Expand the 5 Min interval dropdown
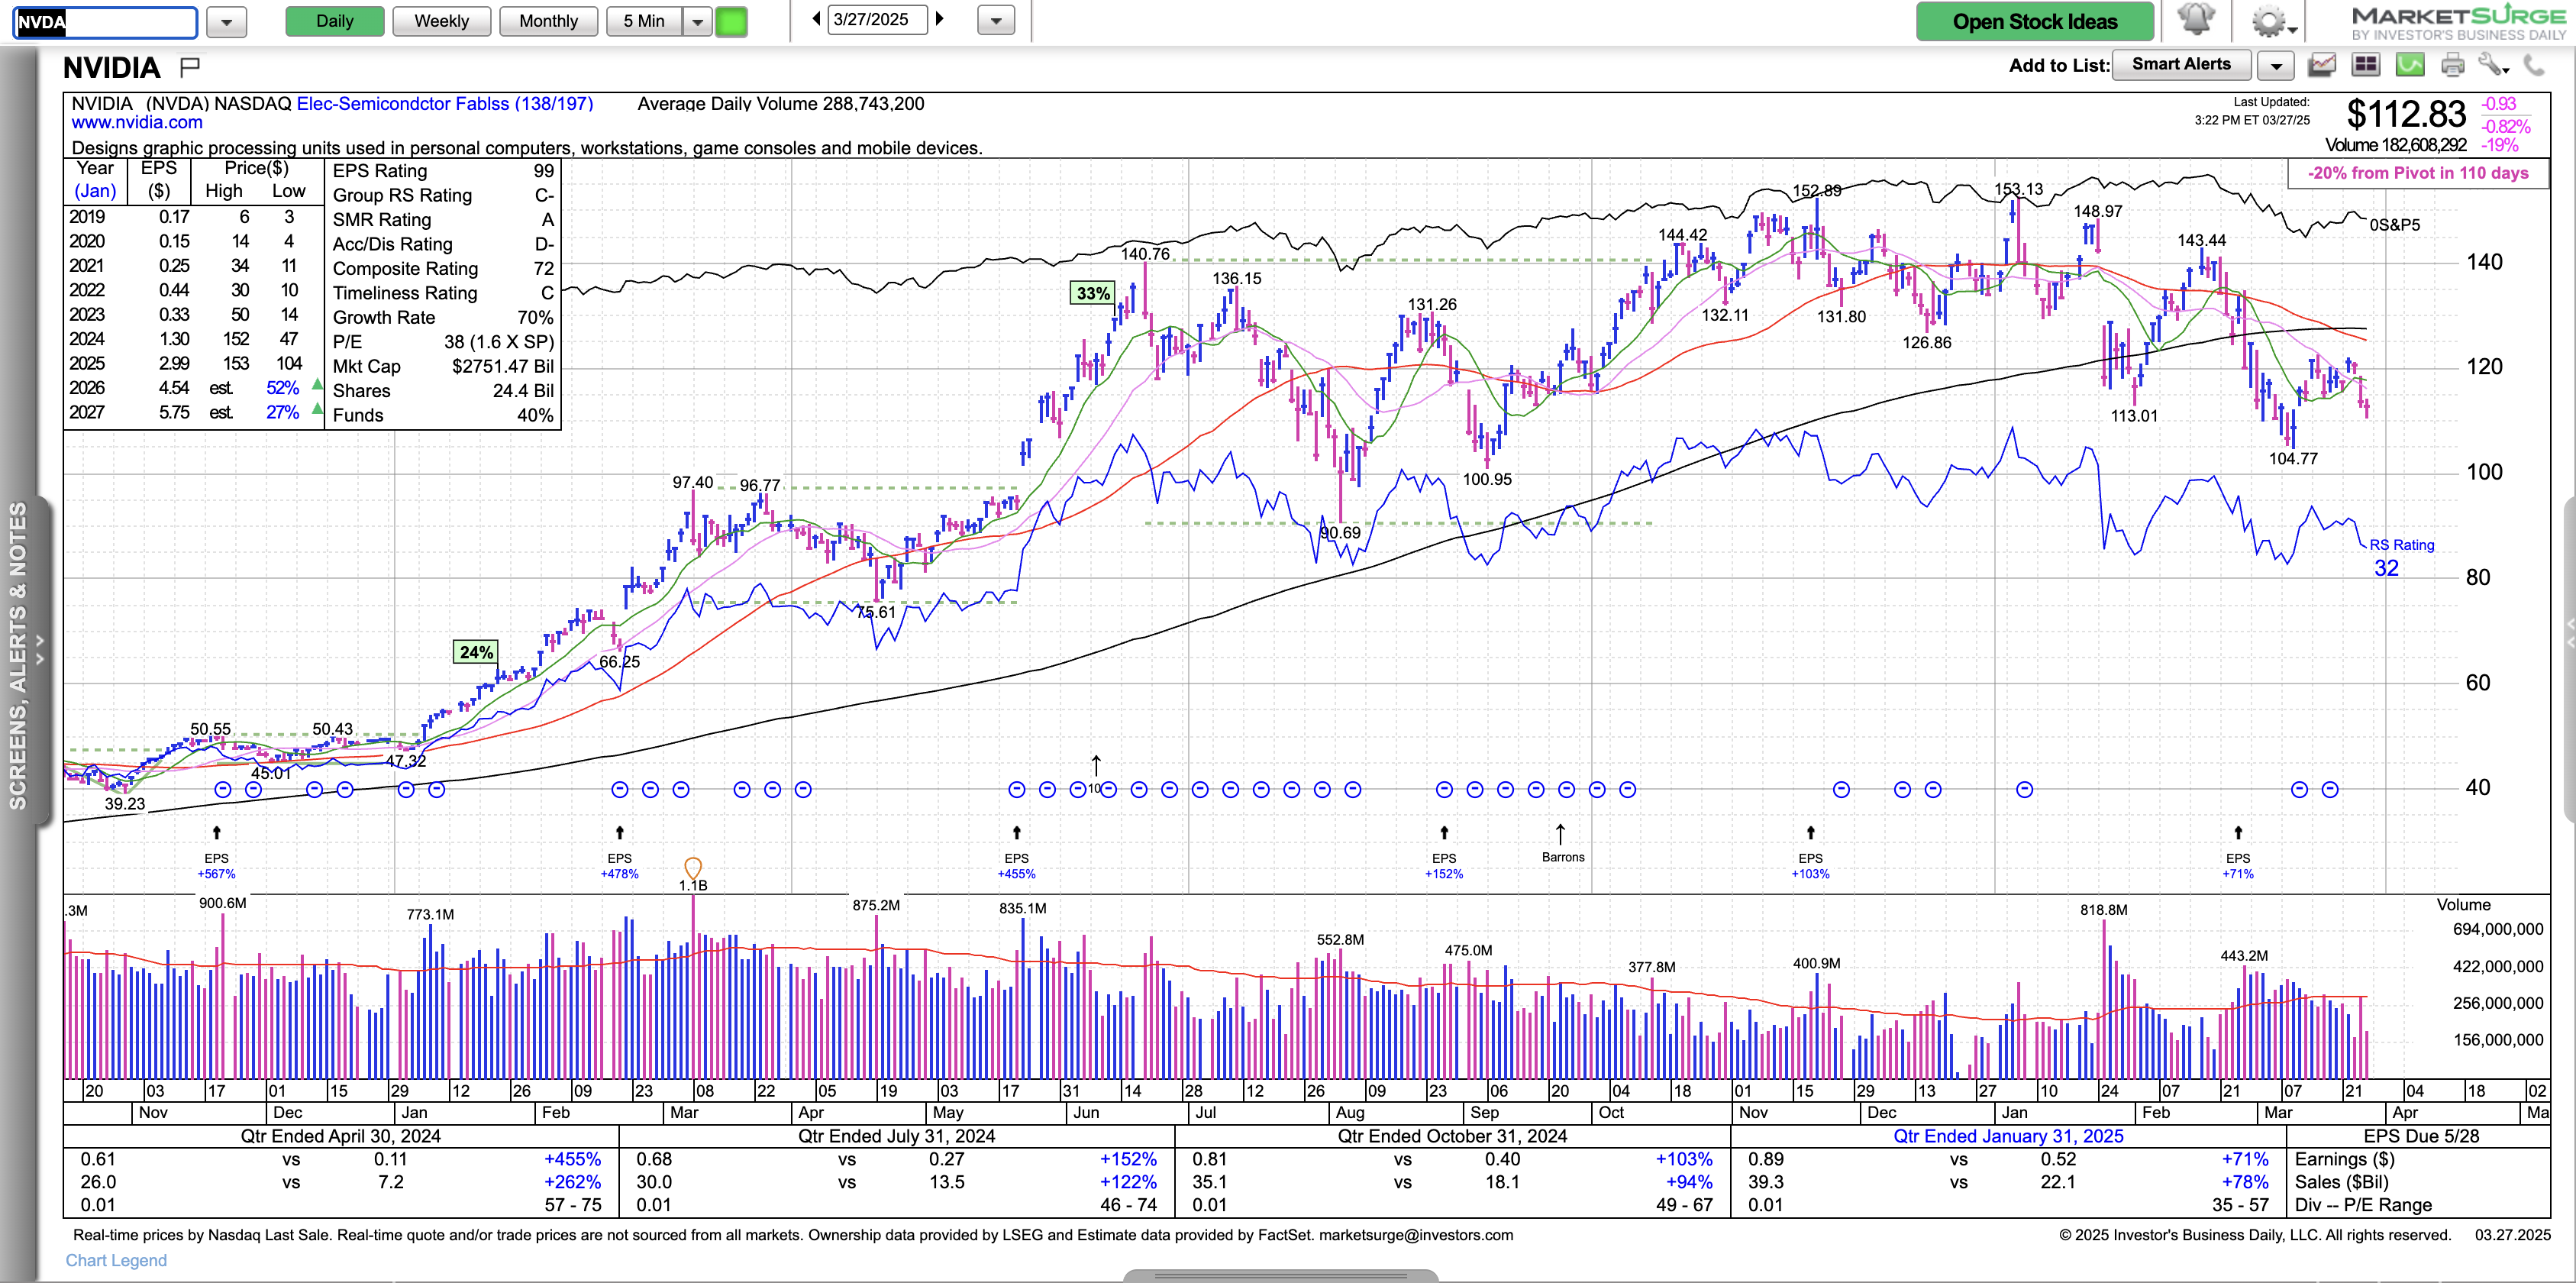Image resolution: width=2576 pixels, height=1283 pixels. 697,21
